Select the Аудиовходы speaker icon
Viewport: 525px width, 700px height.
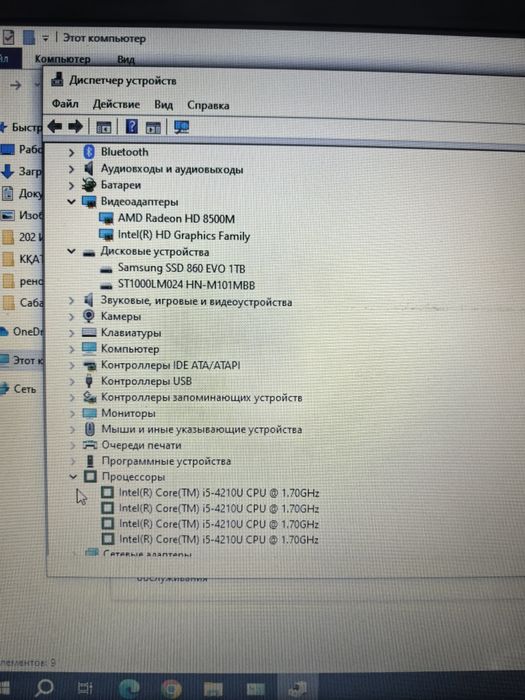coord(89,169)
